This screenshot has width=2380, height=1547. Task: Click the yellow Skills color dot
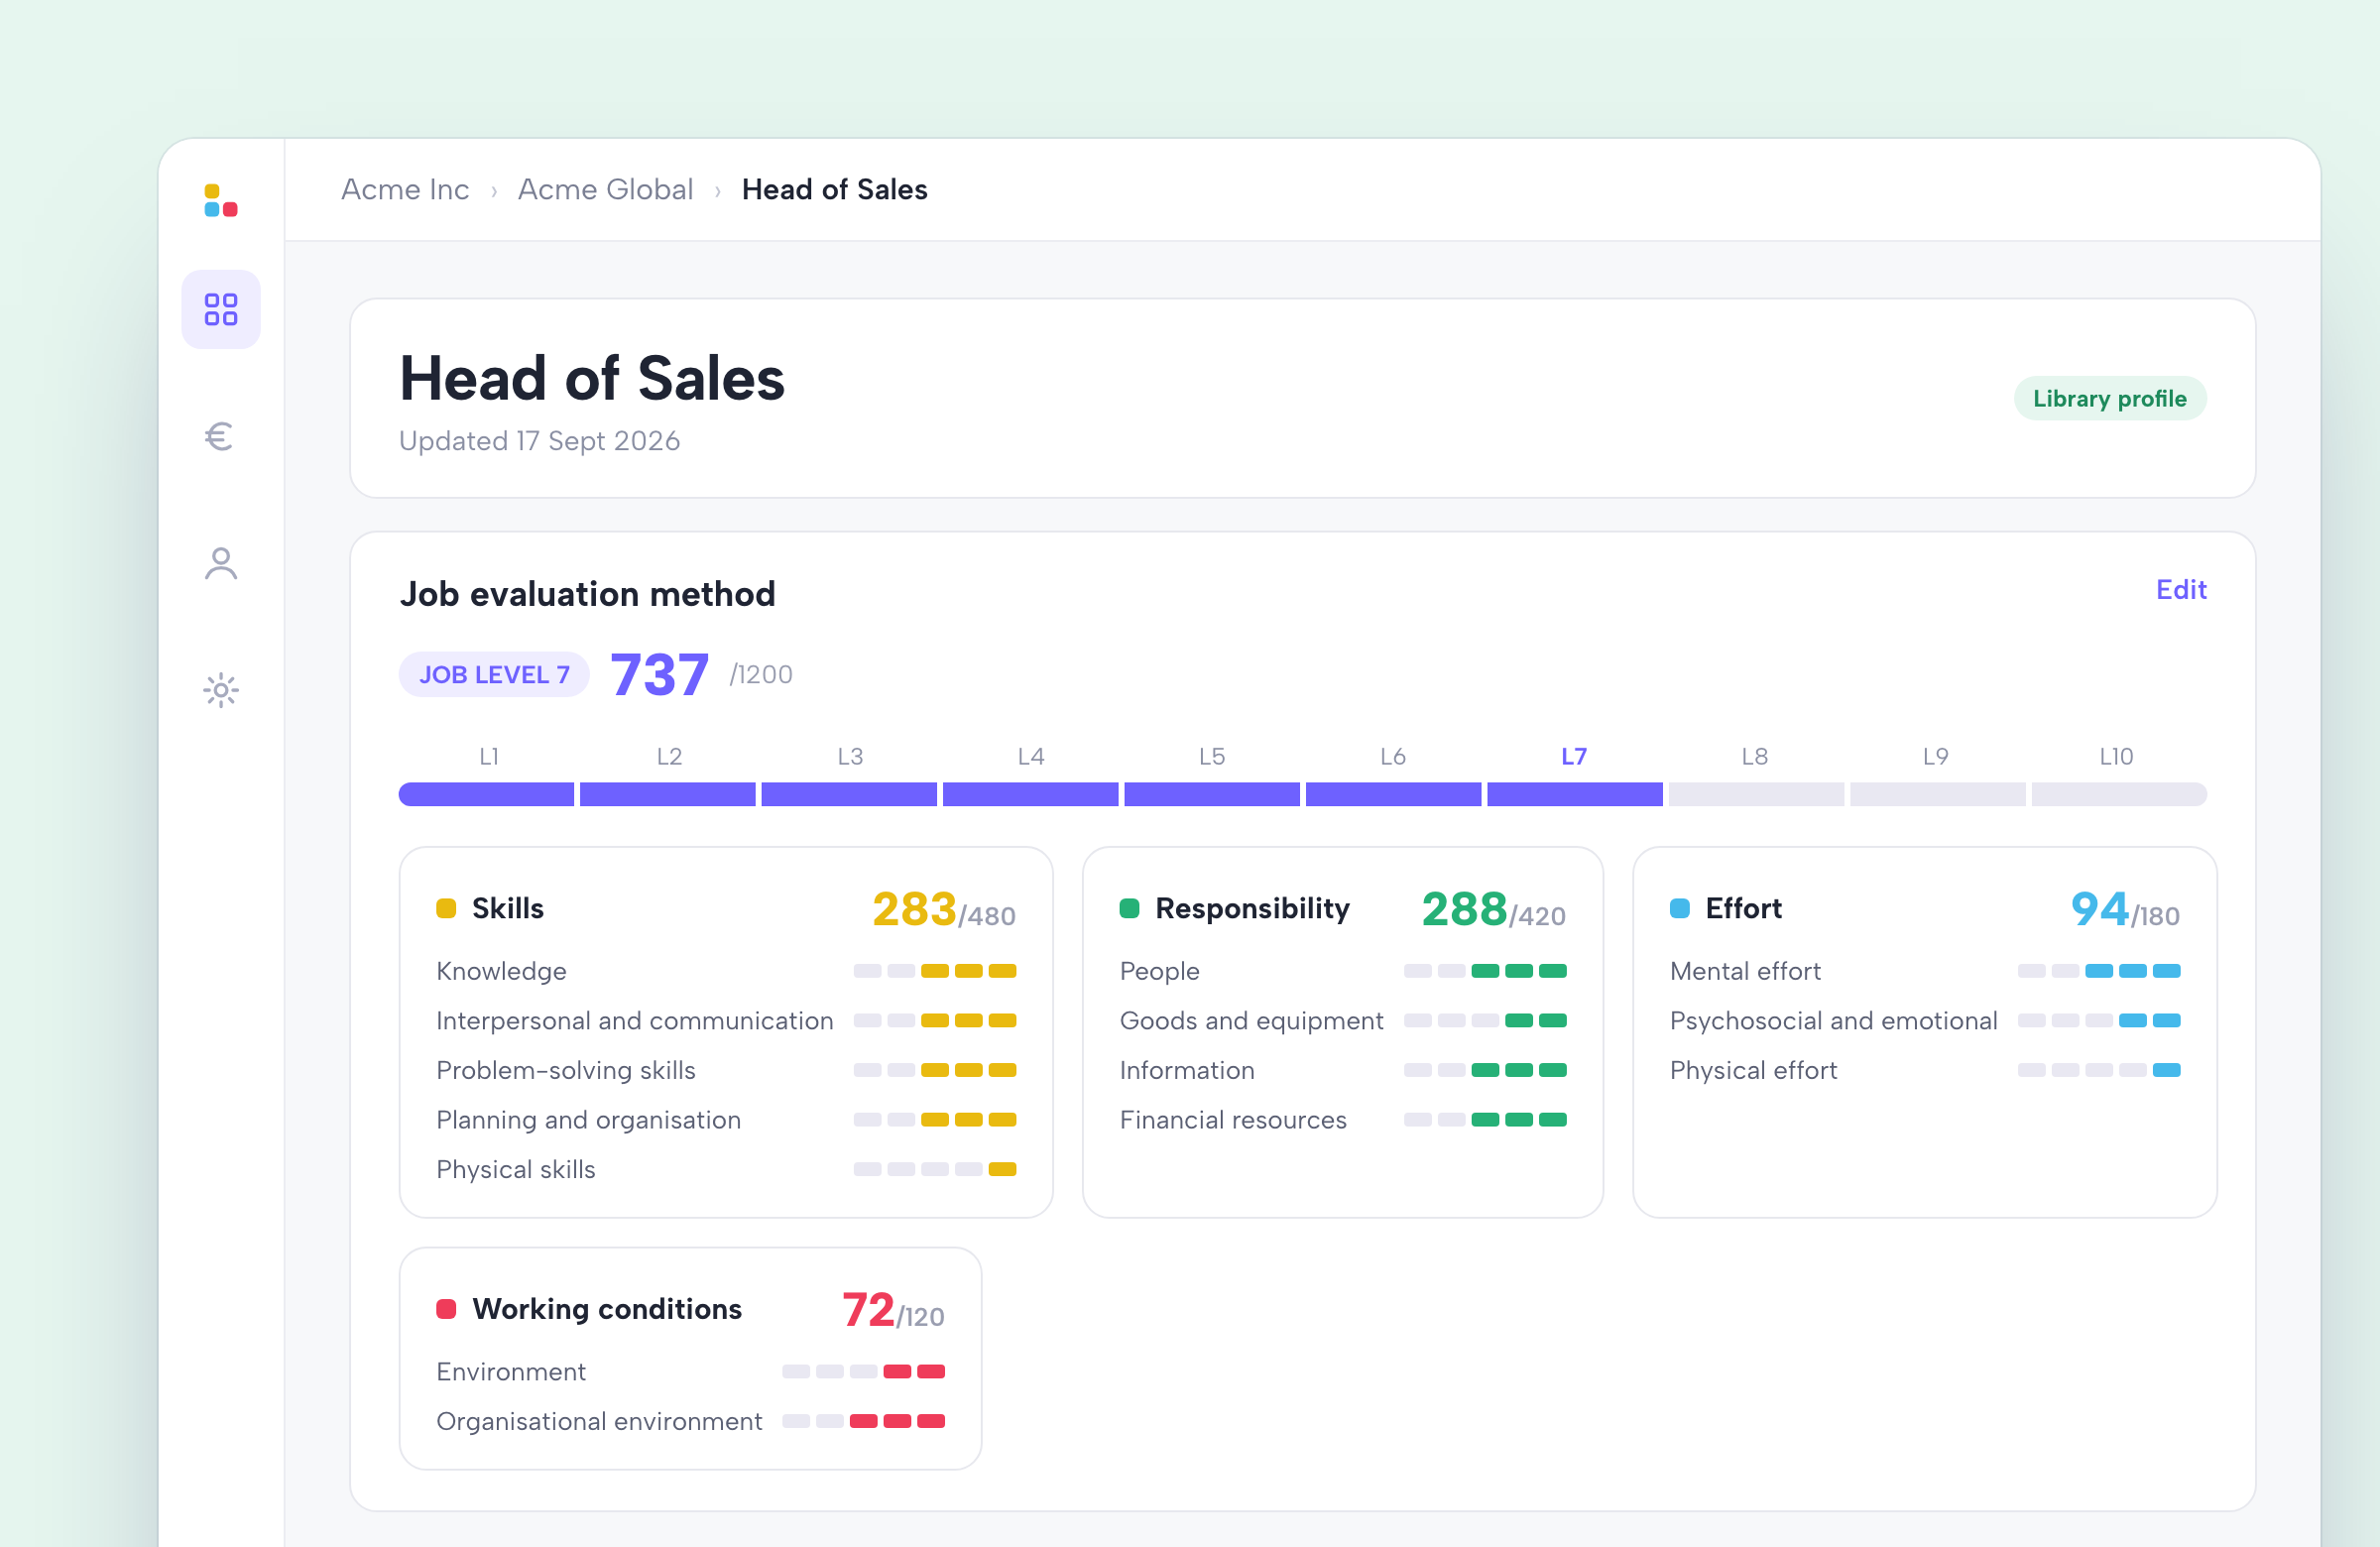(446, 908)
